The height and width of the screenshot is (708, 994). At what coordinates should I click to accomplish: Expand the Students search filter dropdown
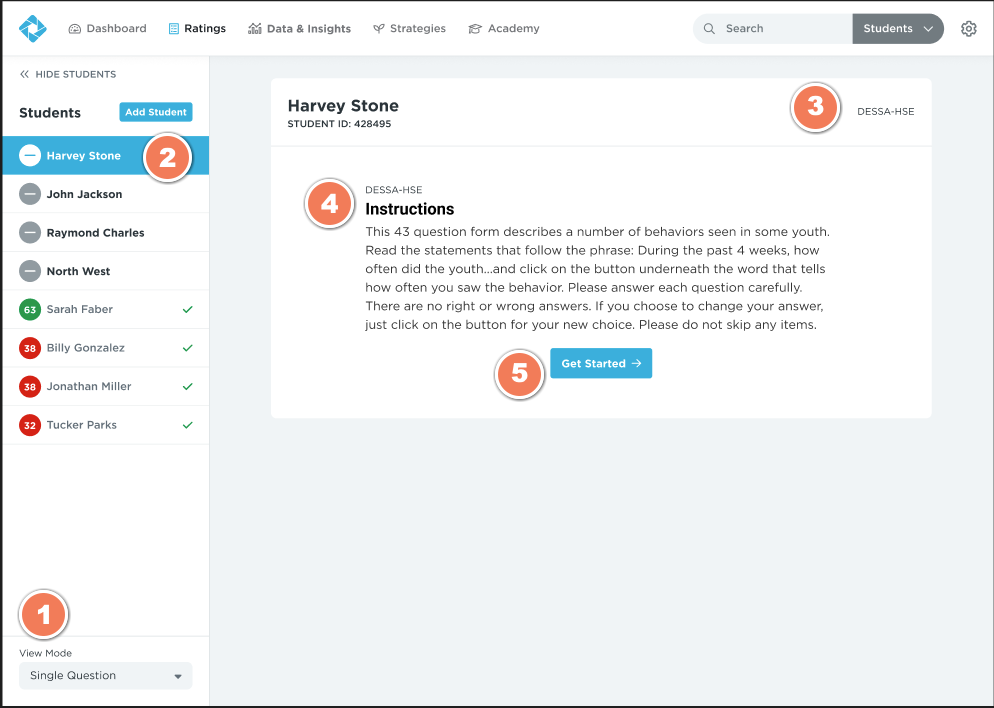click(897, 29)
